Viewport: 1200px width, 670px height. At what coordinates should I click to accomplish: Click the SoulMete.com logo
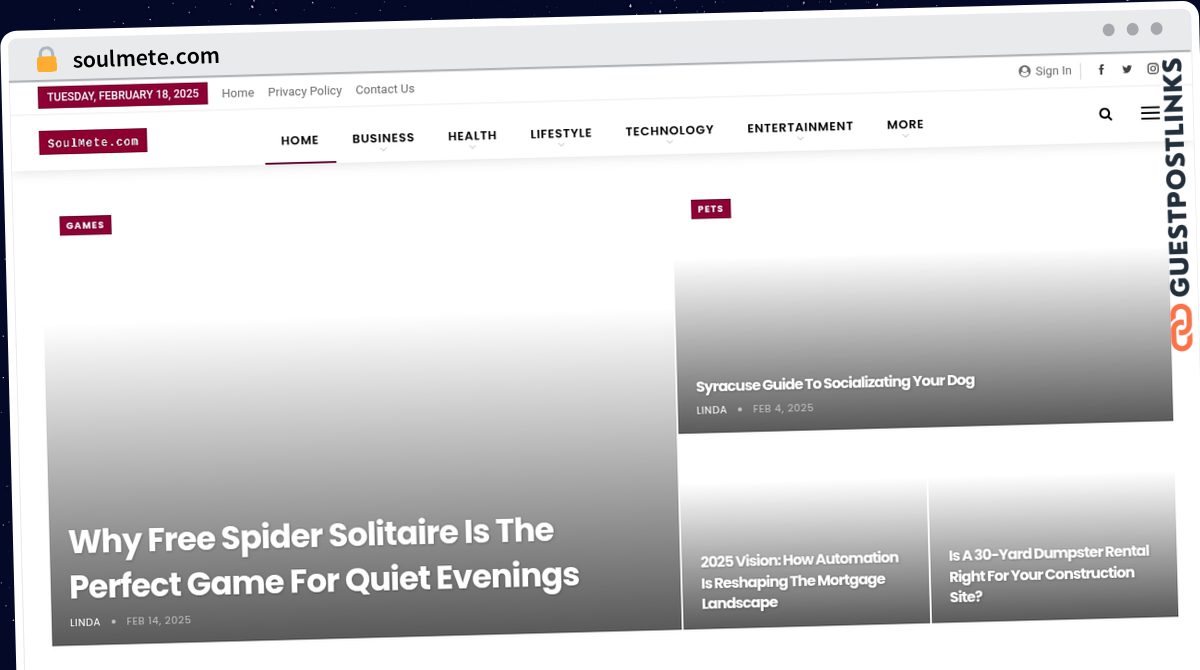[93, 142]
